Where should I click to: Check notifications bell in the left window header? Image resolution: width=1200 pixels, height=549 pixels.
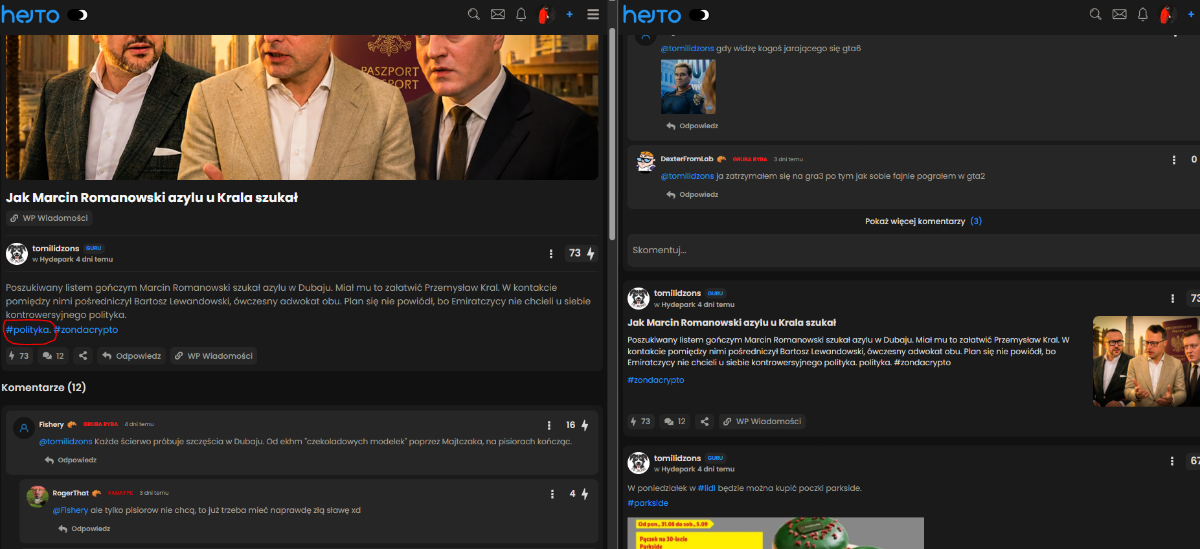click(521, 15)
